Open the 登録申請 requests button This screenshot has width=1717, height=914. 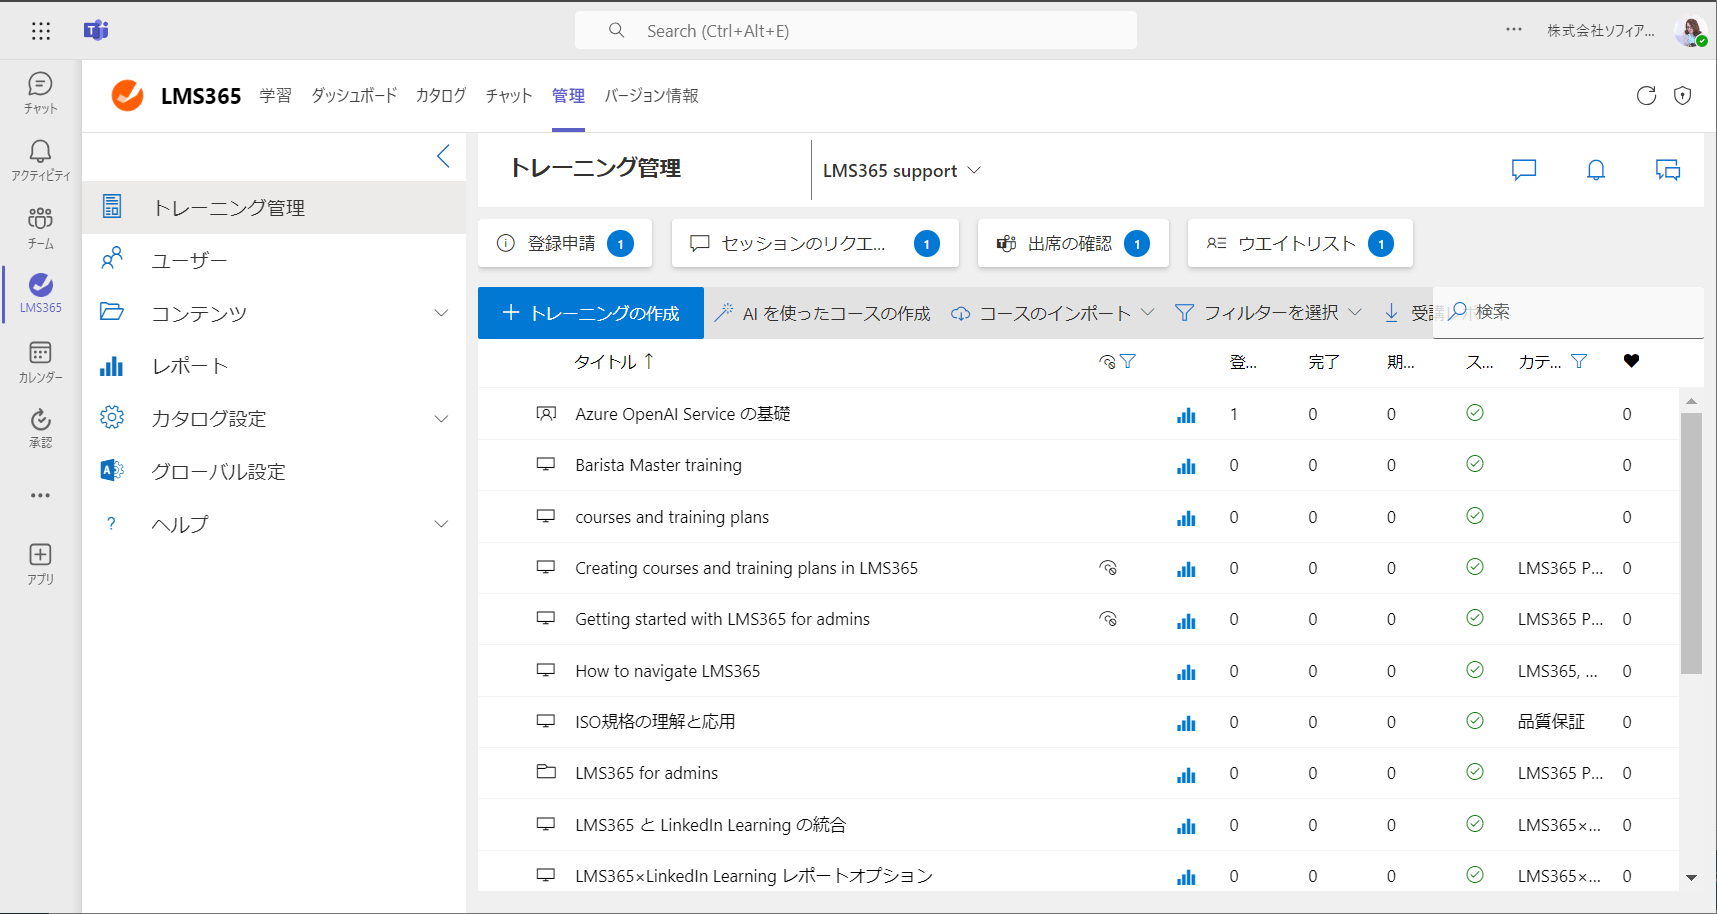click(565, 243)
